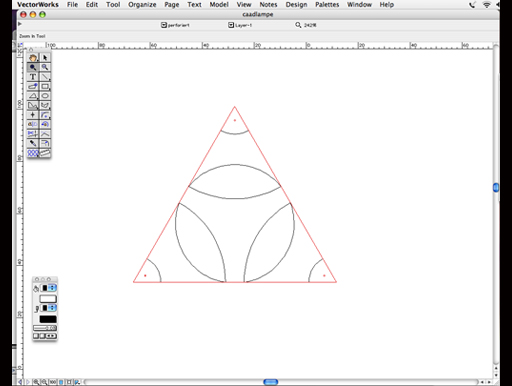Select the Trim/Split tool
512x386 pixels.
point(33,134)
